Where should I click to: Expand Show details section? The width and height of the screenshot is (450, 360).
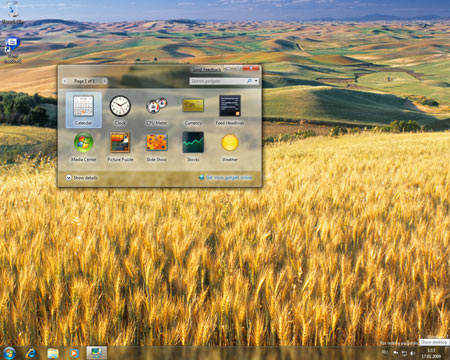[x=82, y=178]
